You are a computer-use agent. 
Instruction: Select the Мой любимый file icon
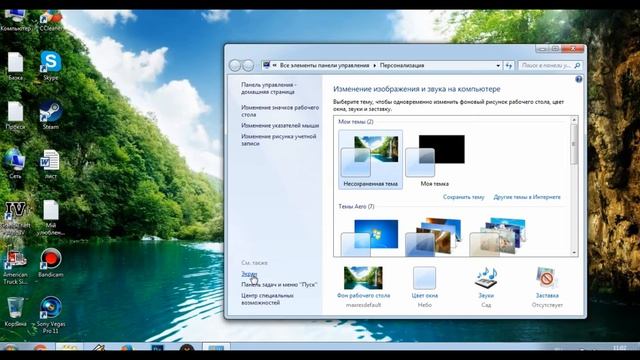(51, 218)
